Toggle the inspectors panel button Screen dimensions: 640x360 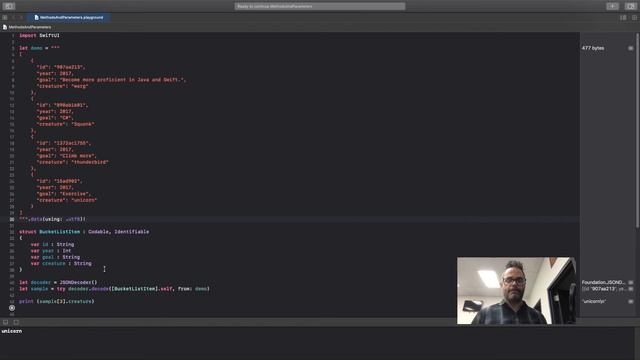pyautogui.click(x=631, y=6)
